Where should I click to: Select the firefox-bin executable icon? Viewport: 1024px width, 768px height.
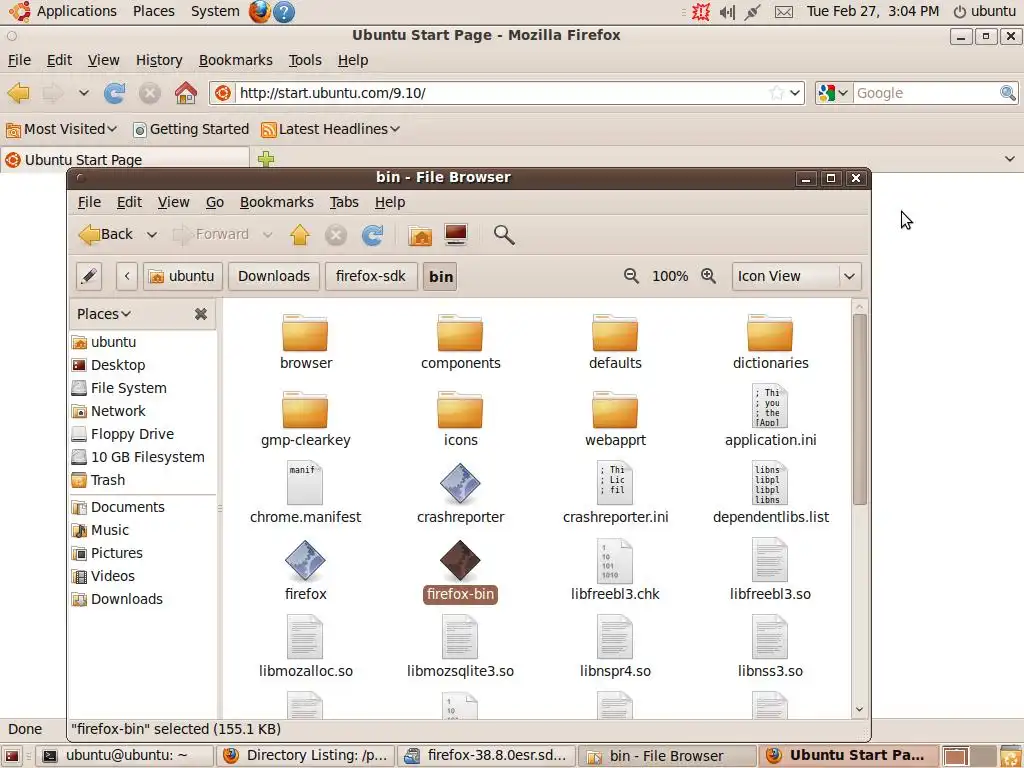pyautogui.click(x=460, y=561)
